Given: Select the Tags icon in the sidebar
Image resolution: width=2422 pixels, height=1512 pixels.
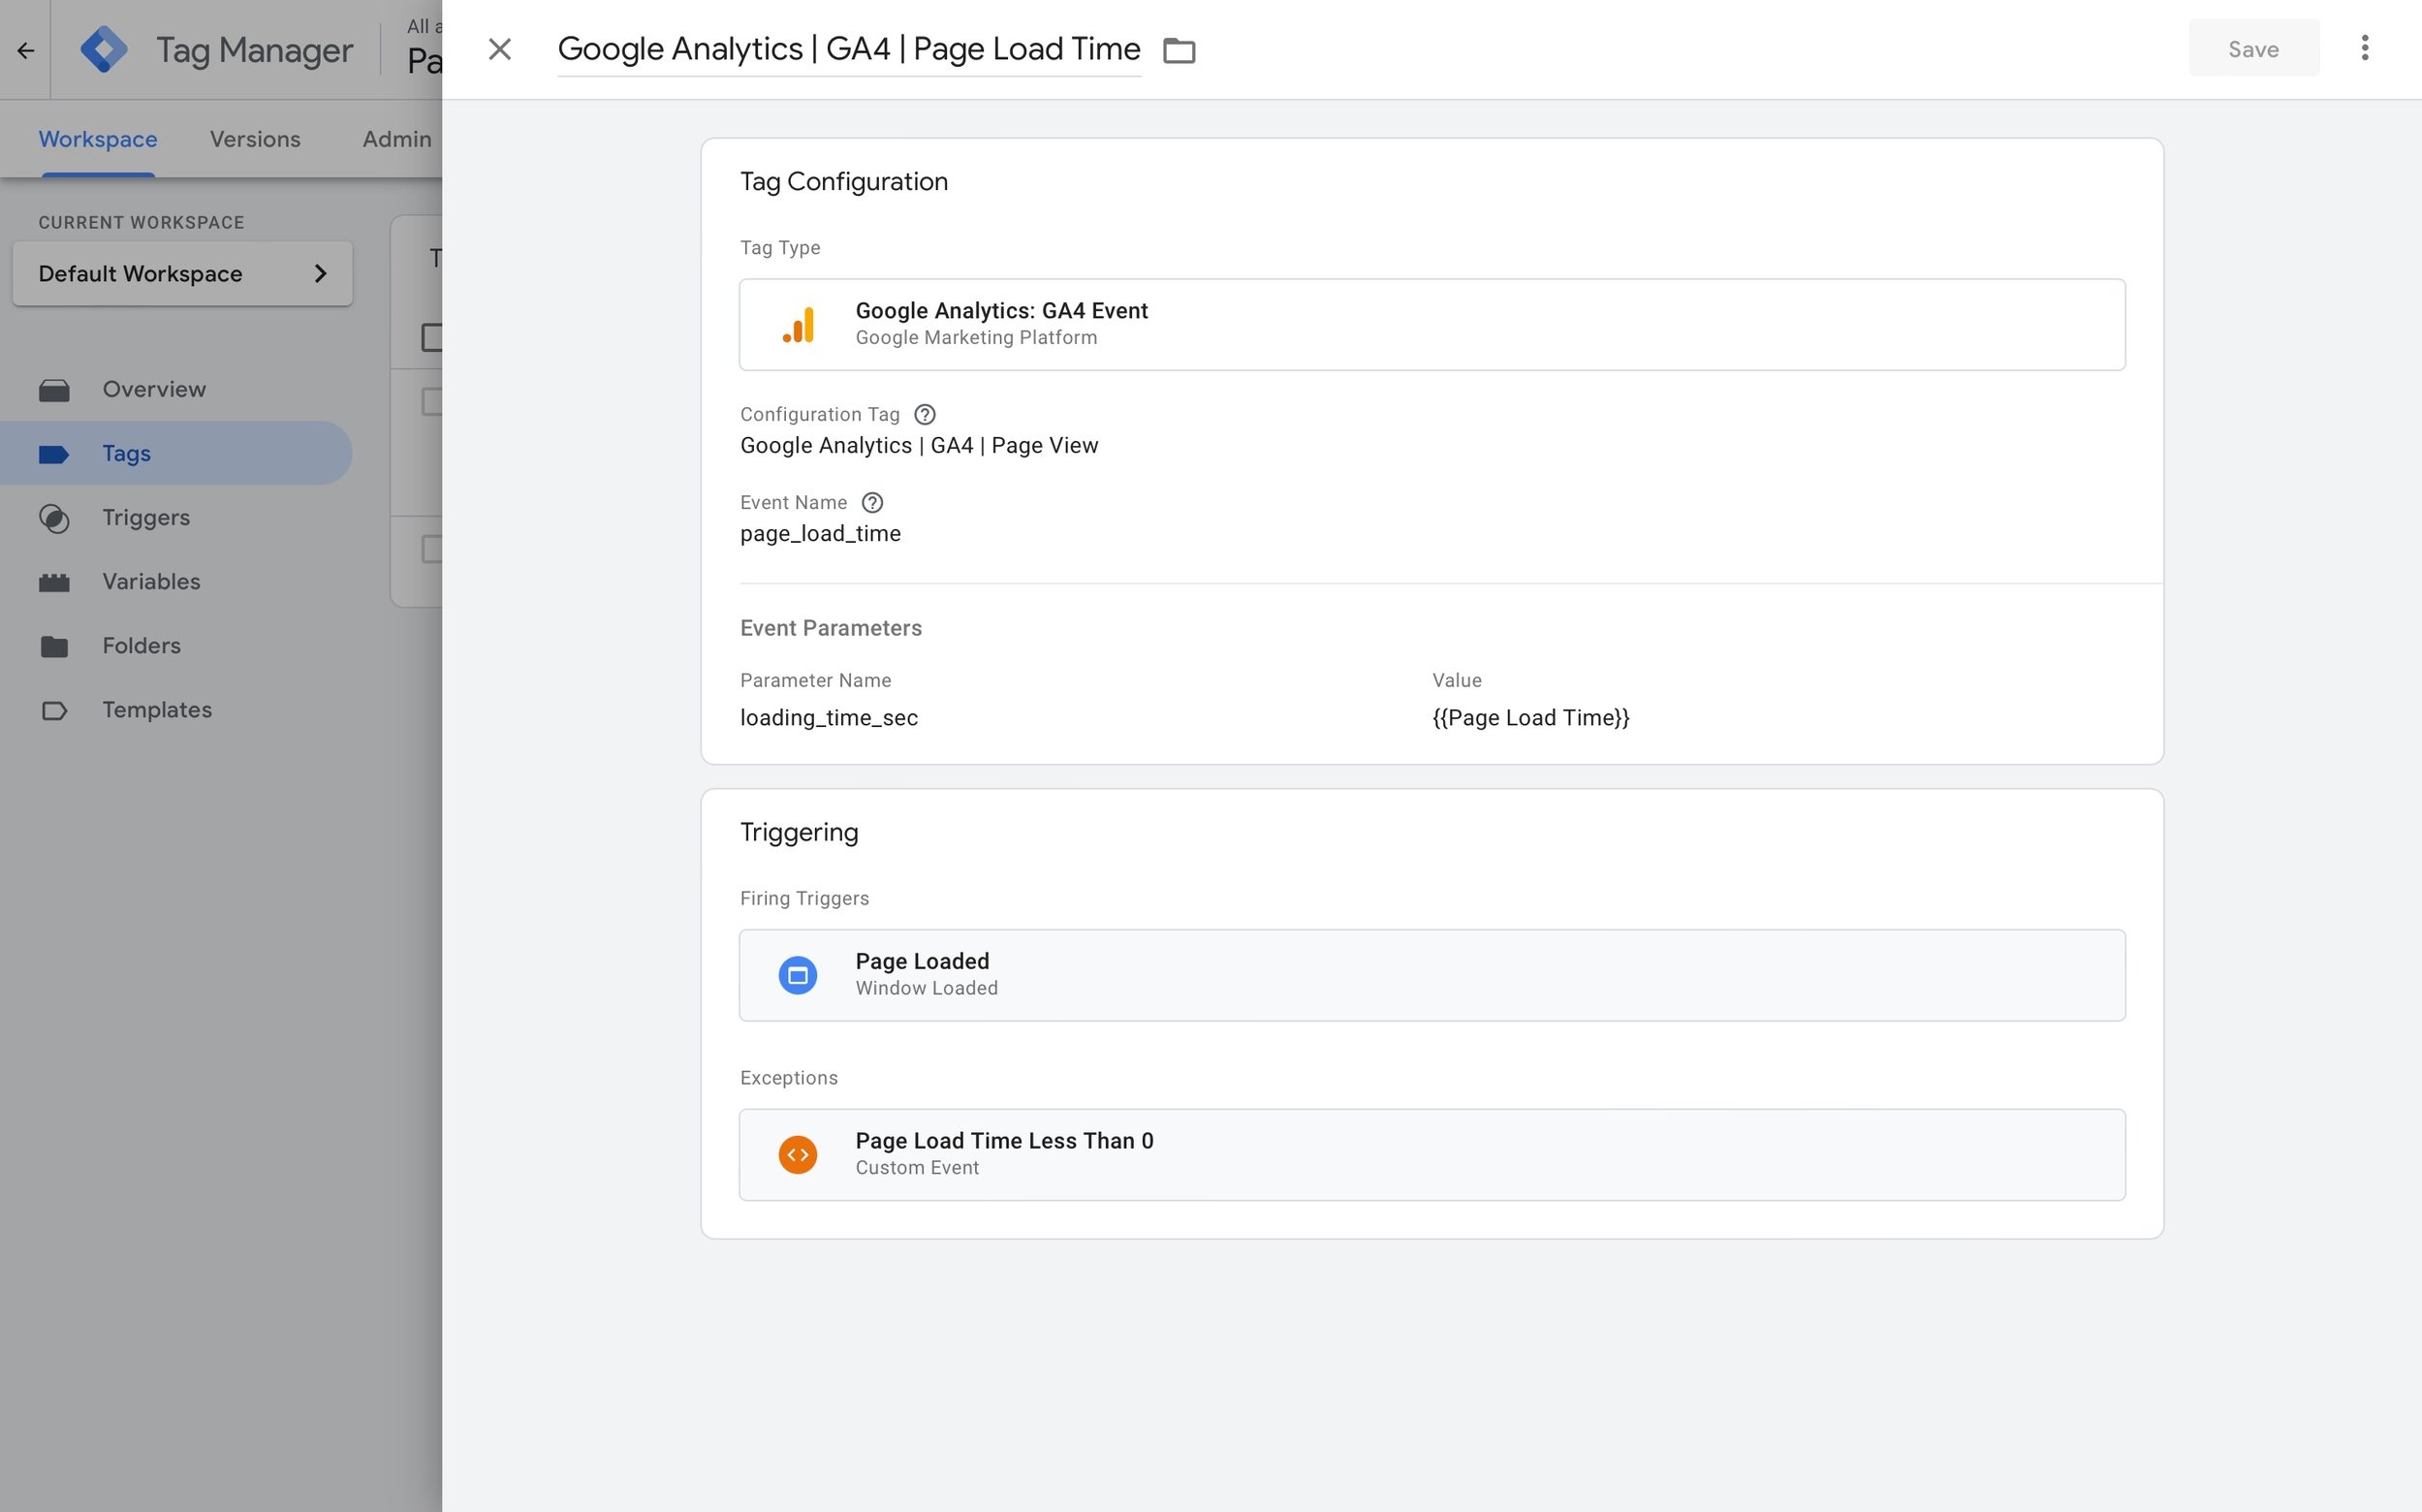Looking at the screenshot, I should [x=55, y=453].
